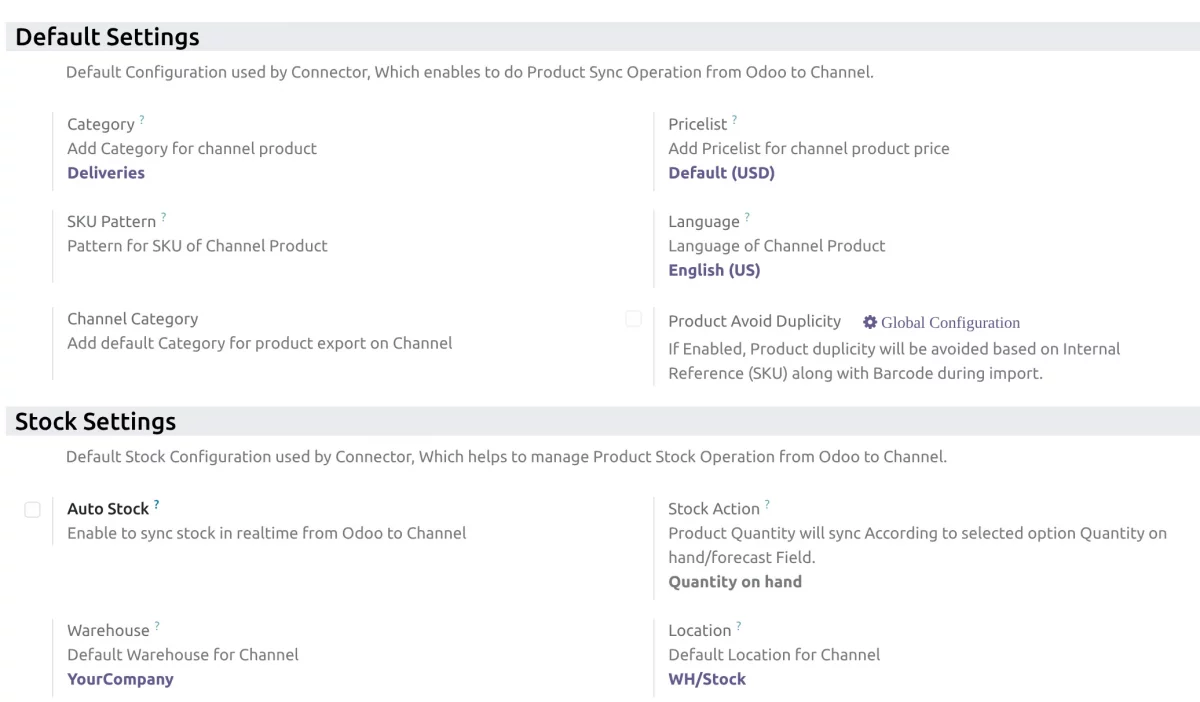This screenshot has width=1200, height=702.
Task: Open the Pricelist help tooltip icon
Action: [x=735, y=118]
